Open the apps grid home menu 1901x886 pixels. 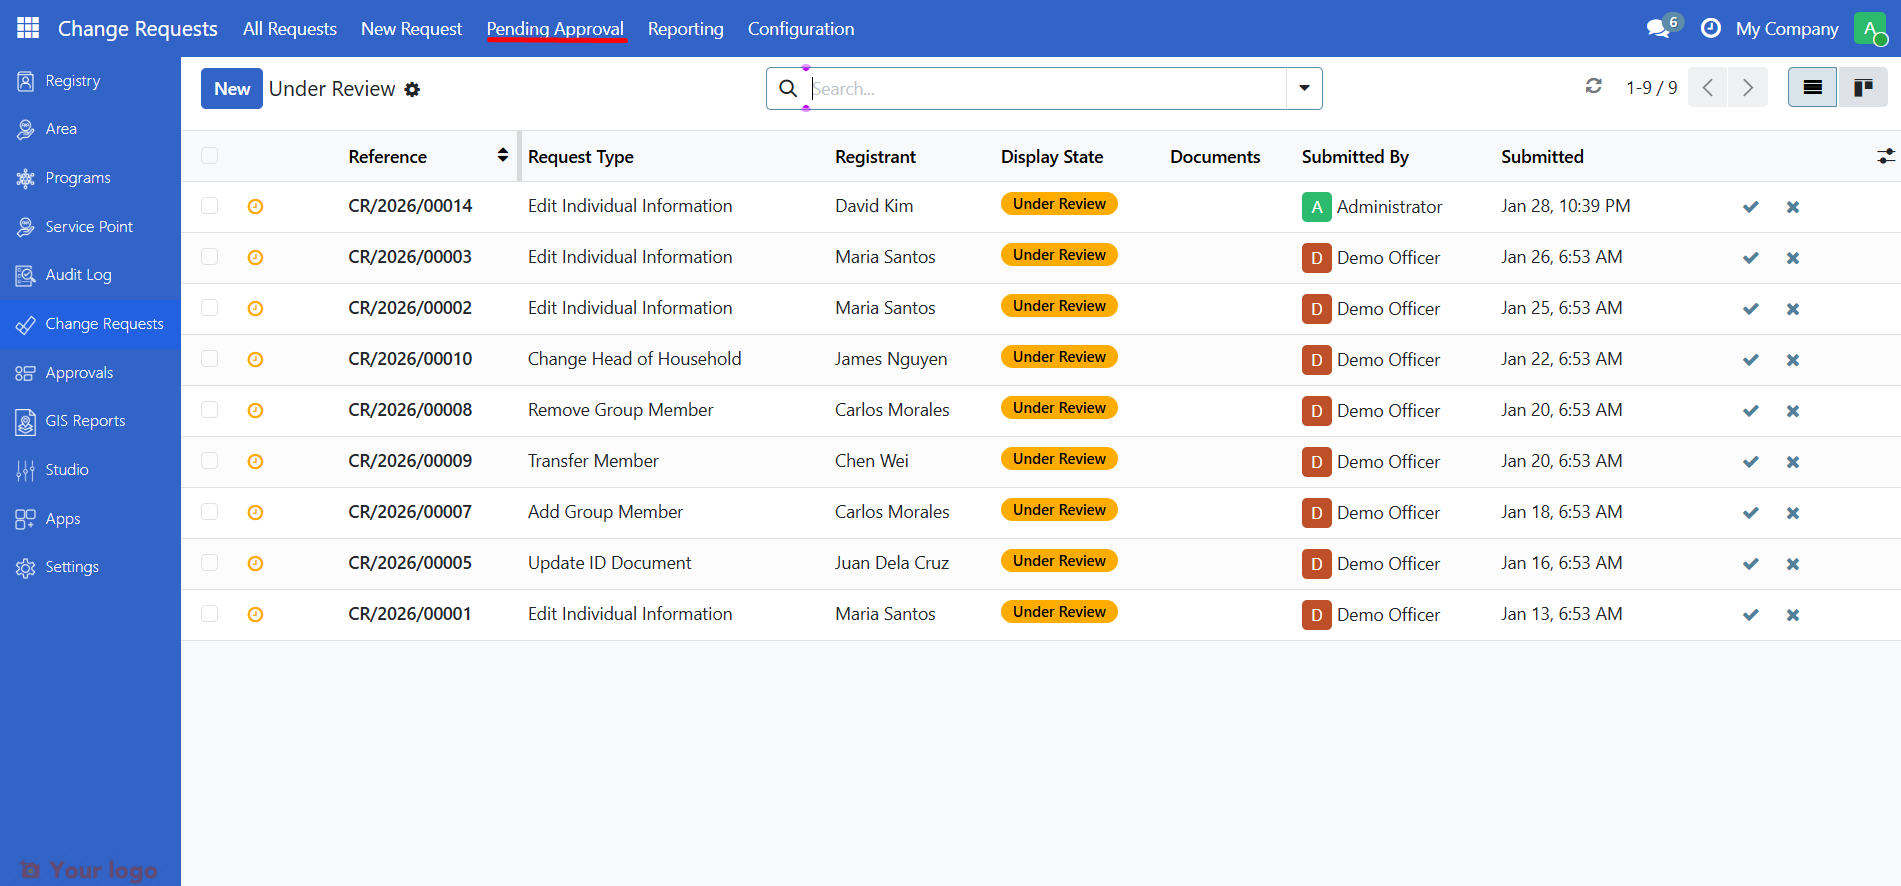28,28
